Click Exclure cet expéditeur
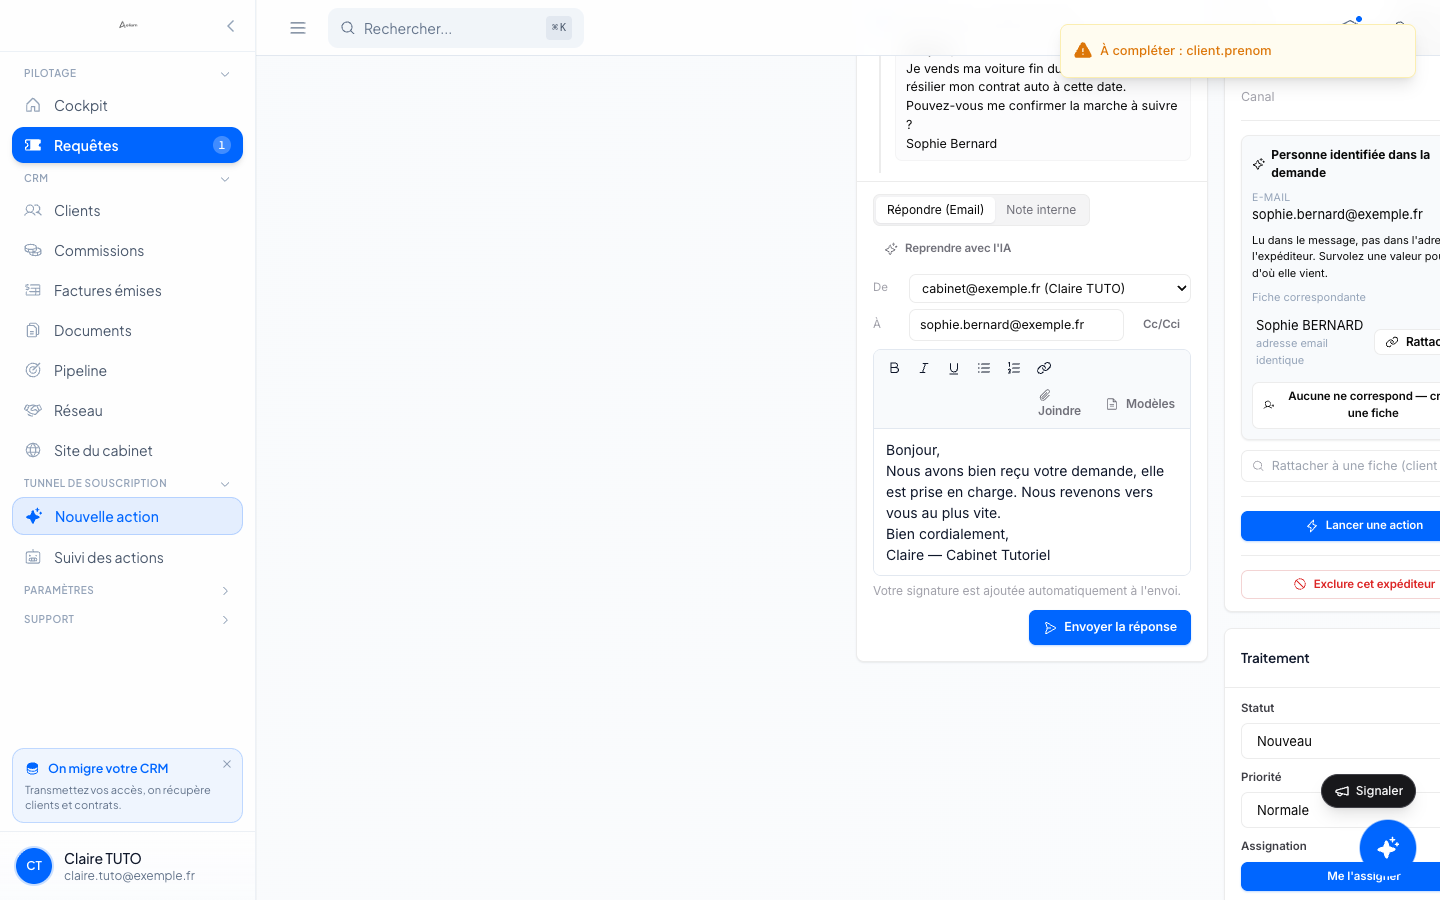The image size is (1440, 900). coord(1340,584)
